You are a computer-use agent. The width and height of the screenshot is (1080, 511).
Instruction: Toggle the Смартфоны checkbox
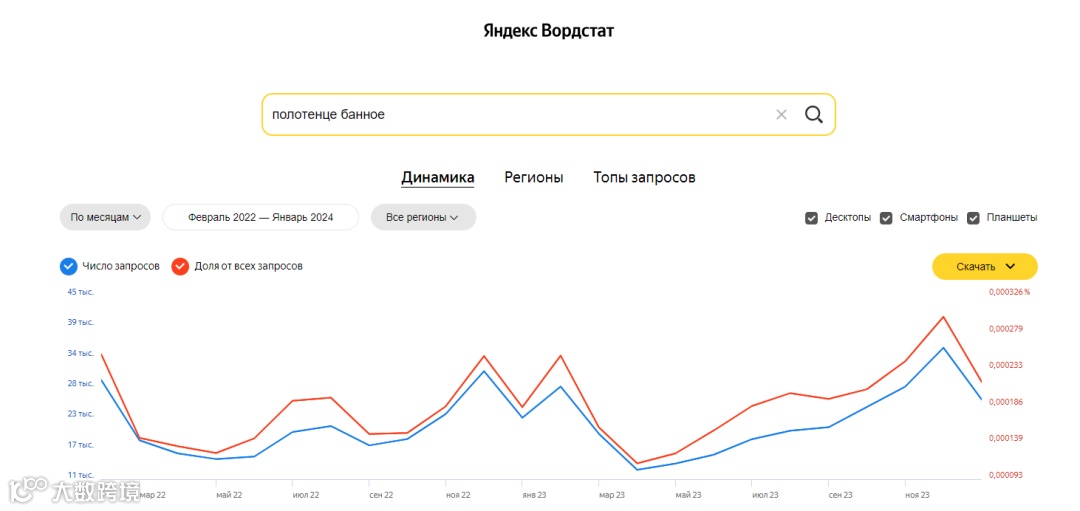tap(886, 218)
